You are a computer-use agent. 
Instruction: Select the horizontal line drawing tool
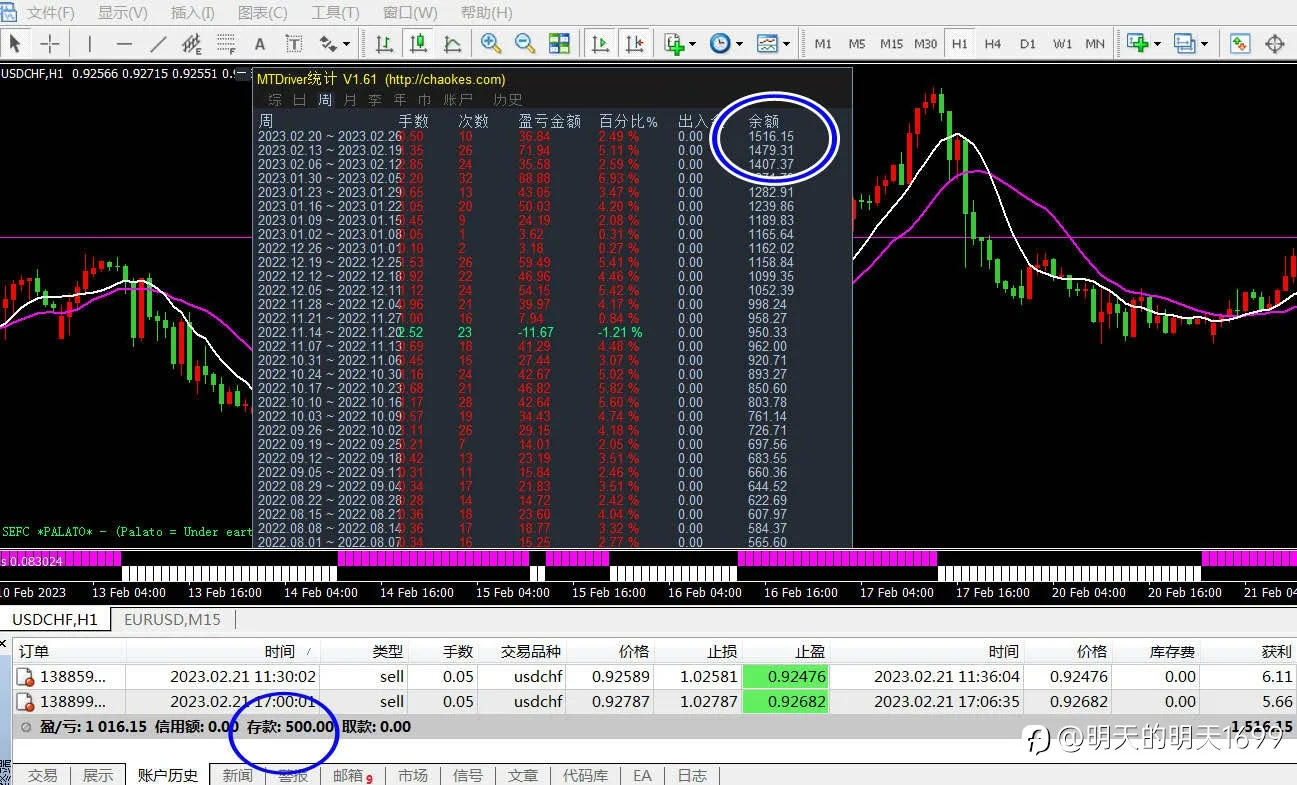pos(124,44)
